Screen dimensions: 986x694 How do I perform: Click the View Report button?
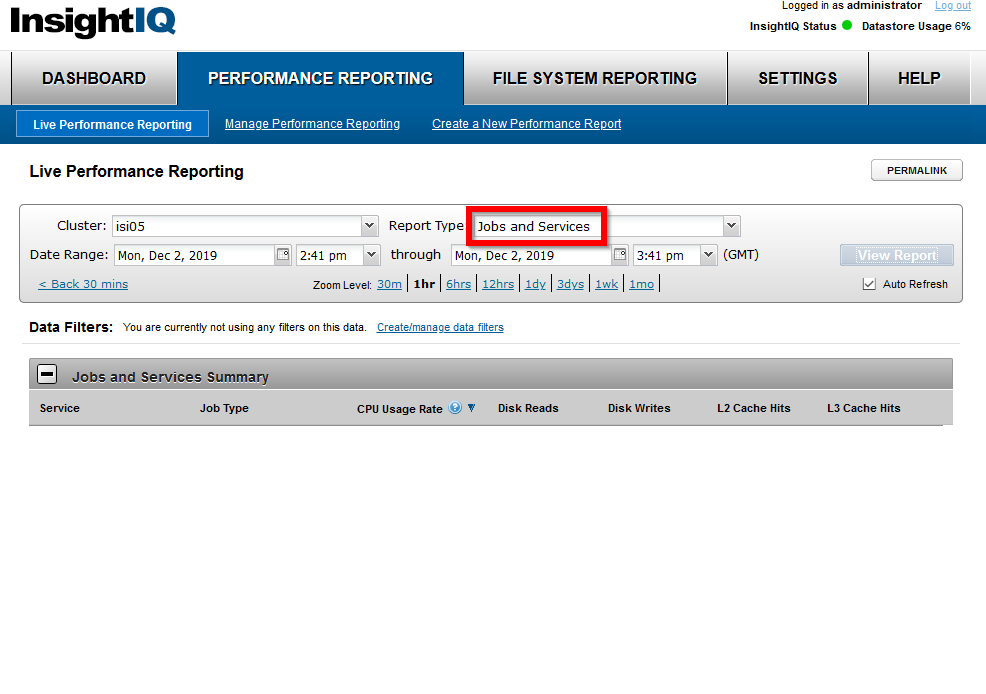coord(896,255)
